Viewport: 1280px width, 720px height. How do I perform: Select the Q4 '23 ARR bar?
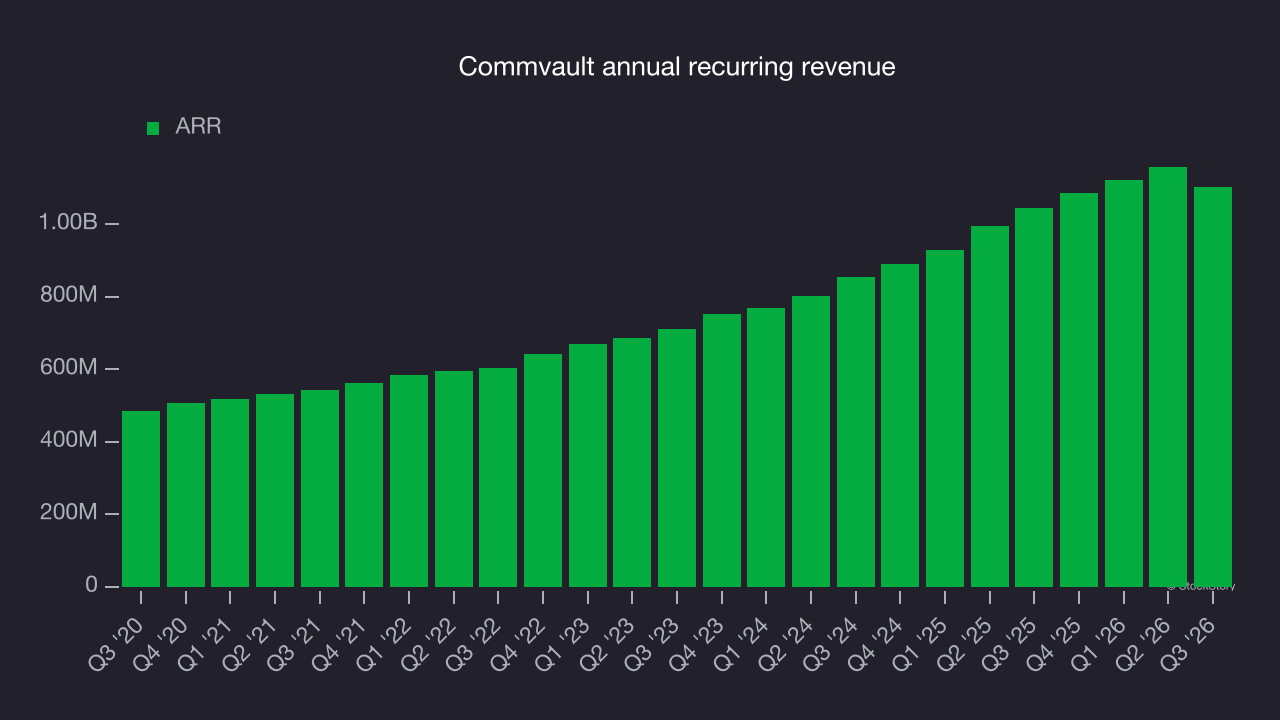(x=722, y=450)
